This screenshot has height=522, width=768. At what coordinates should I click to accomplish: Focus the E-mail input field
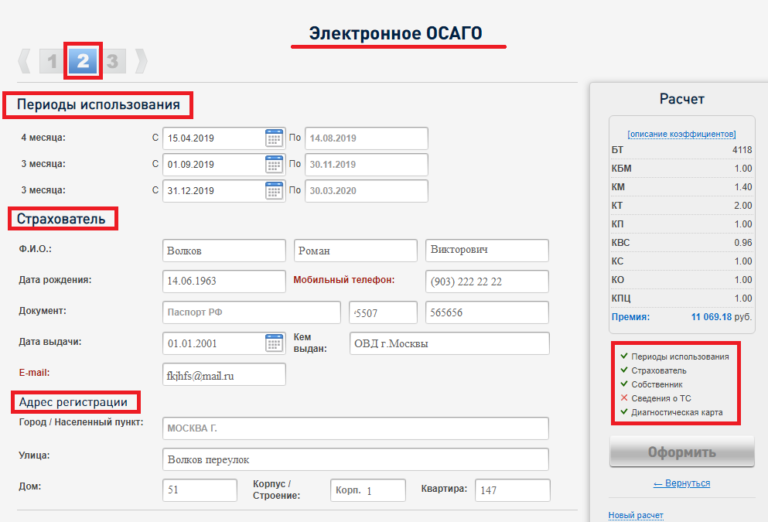[x=224, y=374]
